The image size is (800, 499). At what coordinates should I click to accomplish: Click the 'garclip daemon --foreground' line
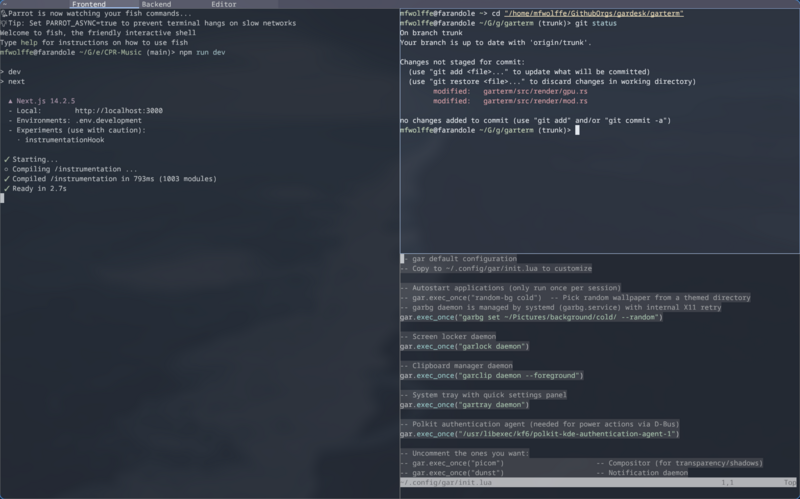point(491,376)
